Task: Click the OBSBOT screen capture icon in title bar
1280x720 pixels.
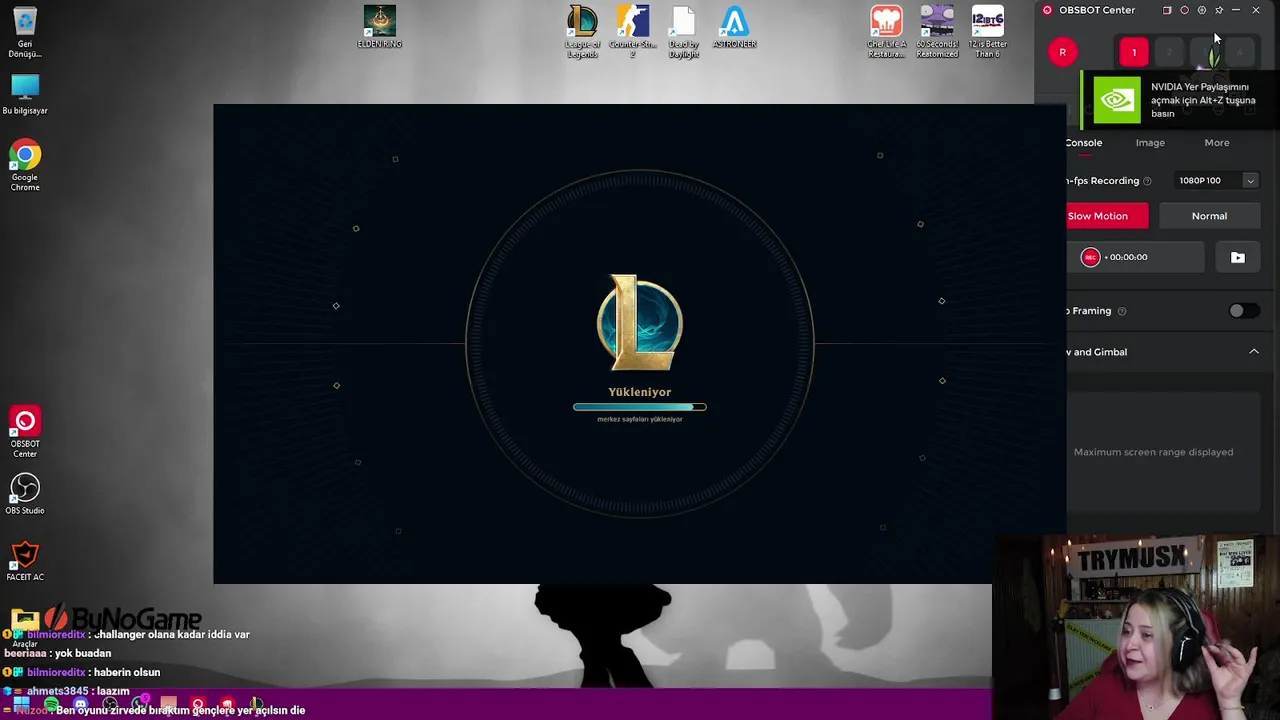Action: pos(1167,10)
